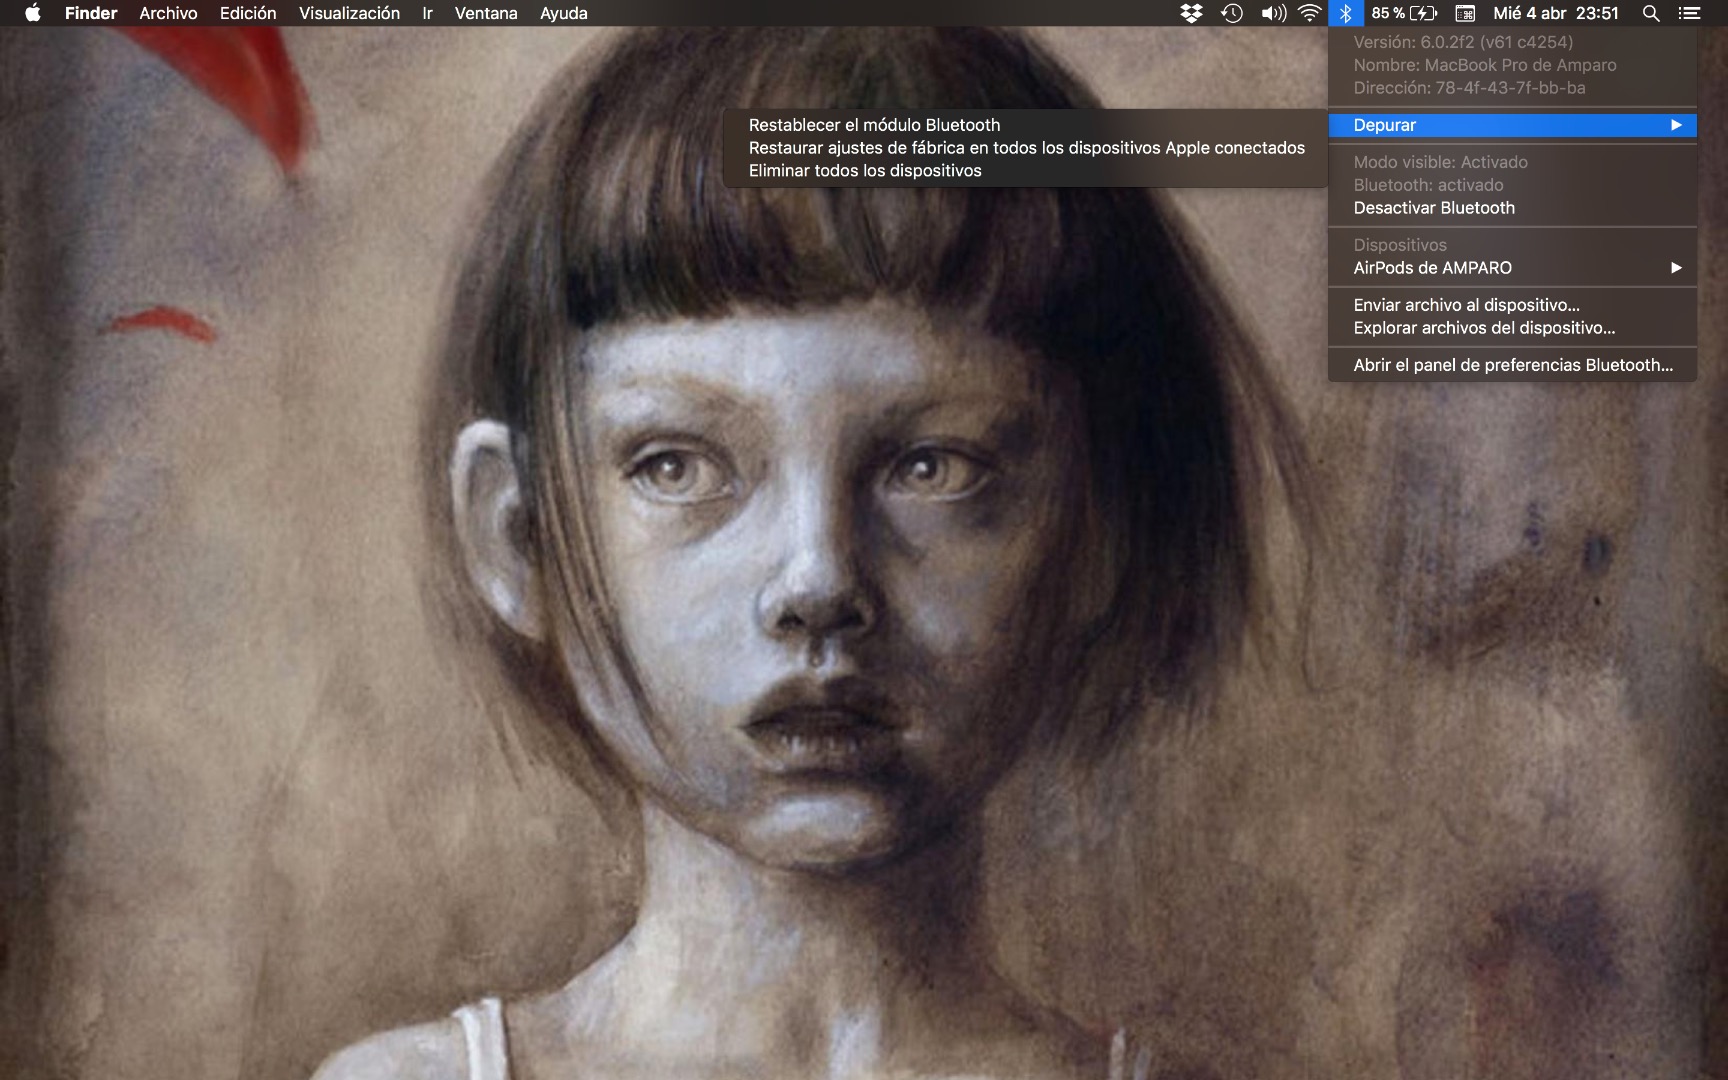
Task: Click the date and time clock
Action: pyautogui.click(x=1556, y=13)
